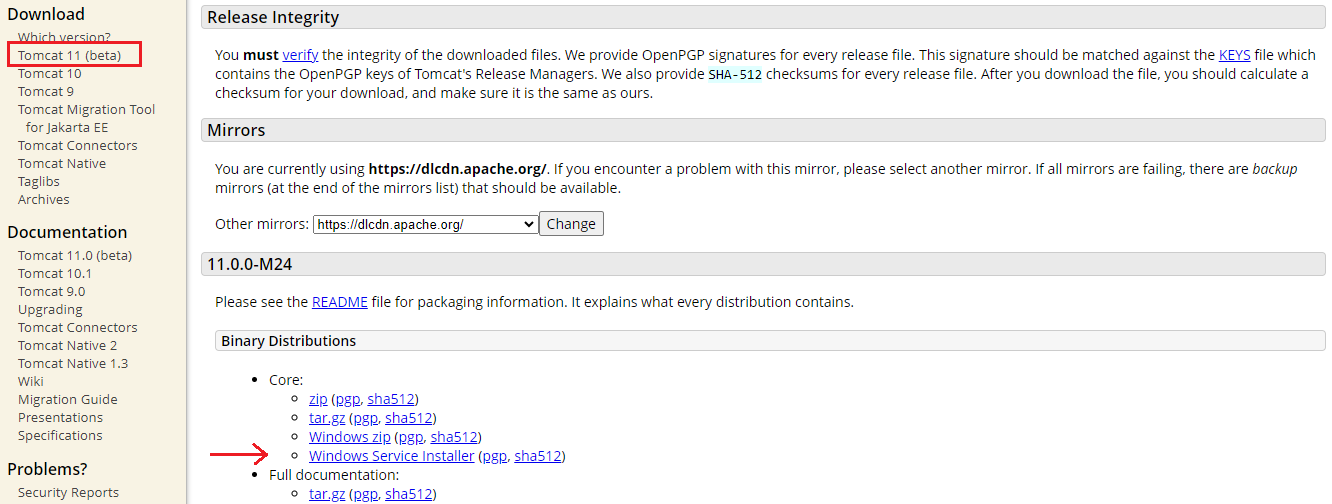
Task: Open the mirrors dropdown list
Action: [426, 225]
